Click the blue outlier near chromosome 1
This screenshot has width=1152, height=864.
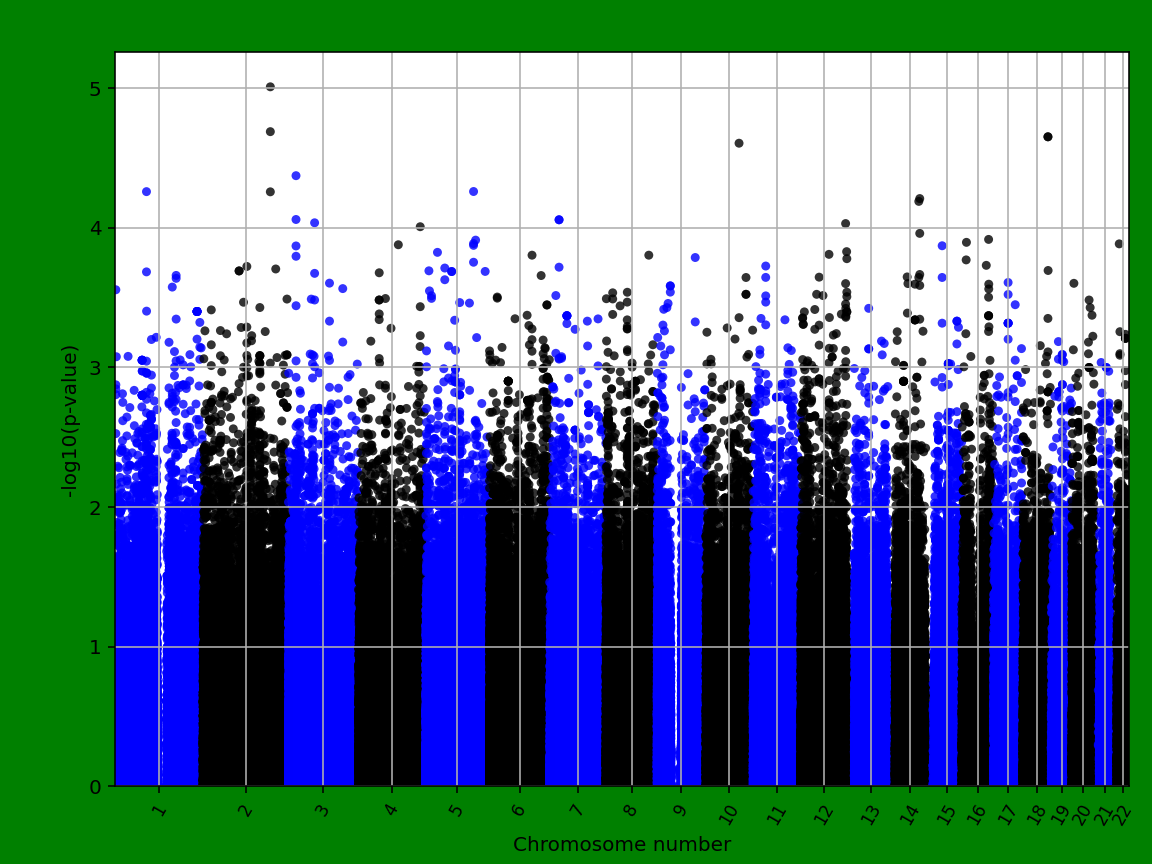click(145, 190)
